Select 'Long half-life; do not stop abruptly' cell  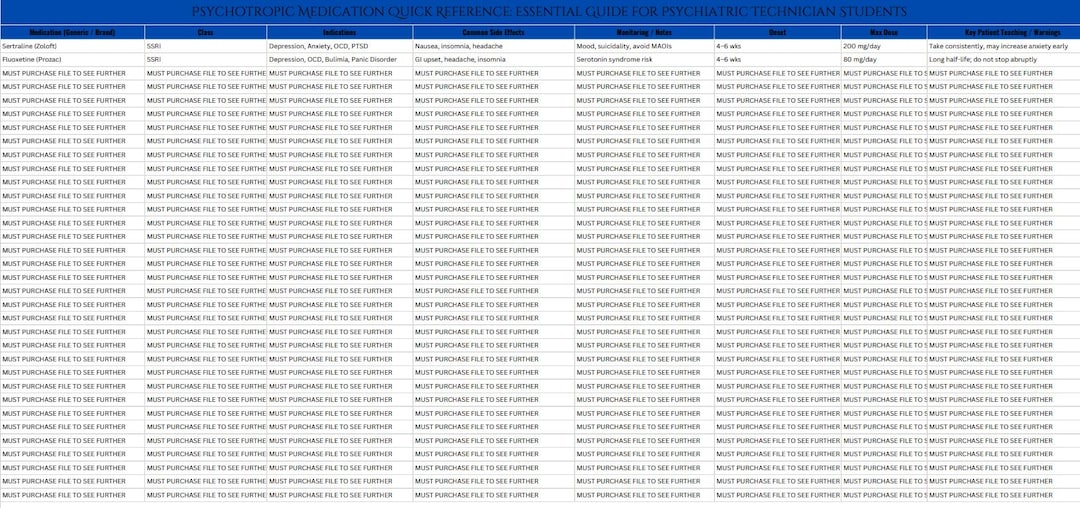tap(1004, 60)
